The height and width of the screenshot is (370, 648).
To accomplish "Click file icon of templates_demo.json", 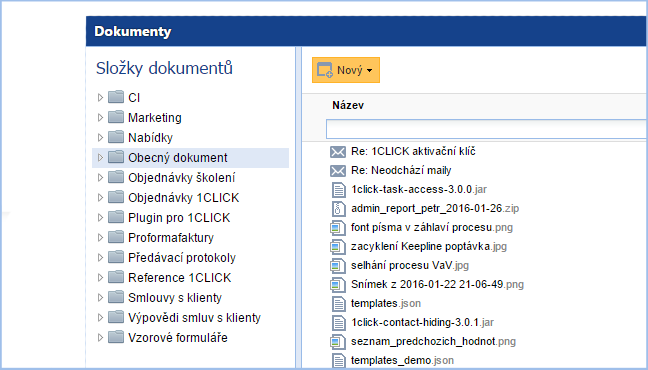I will (x=338, y=361).
